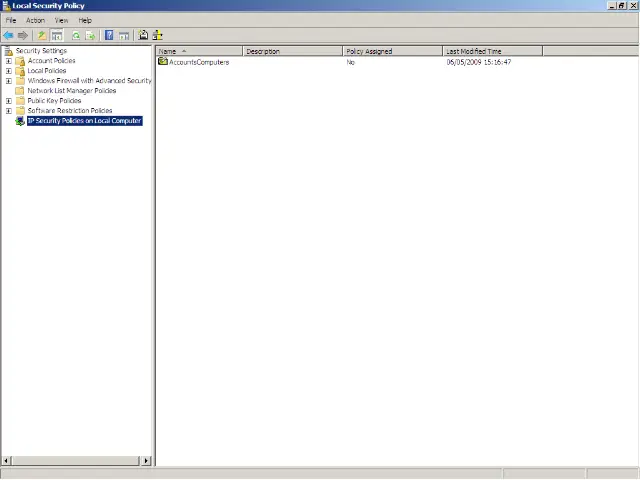Select Network List Manager Policies
This screenshot has width=640, height=480.
pyautogui.click(x=71, y=91)
